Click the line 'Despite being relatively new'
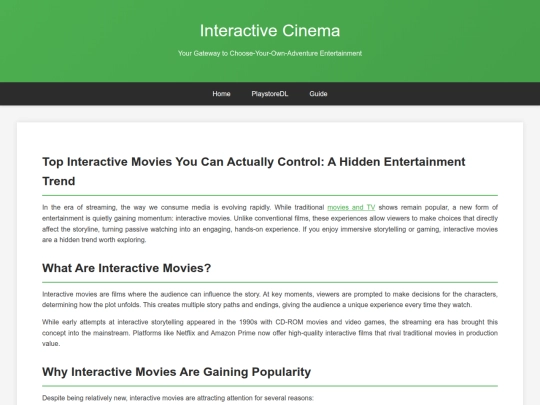Screen dimensions: 540x405 coord(178,398)
